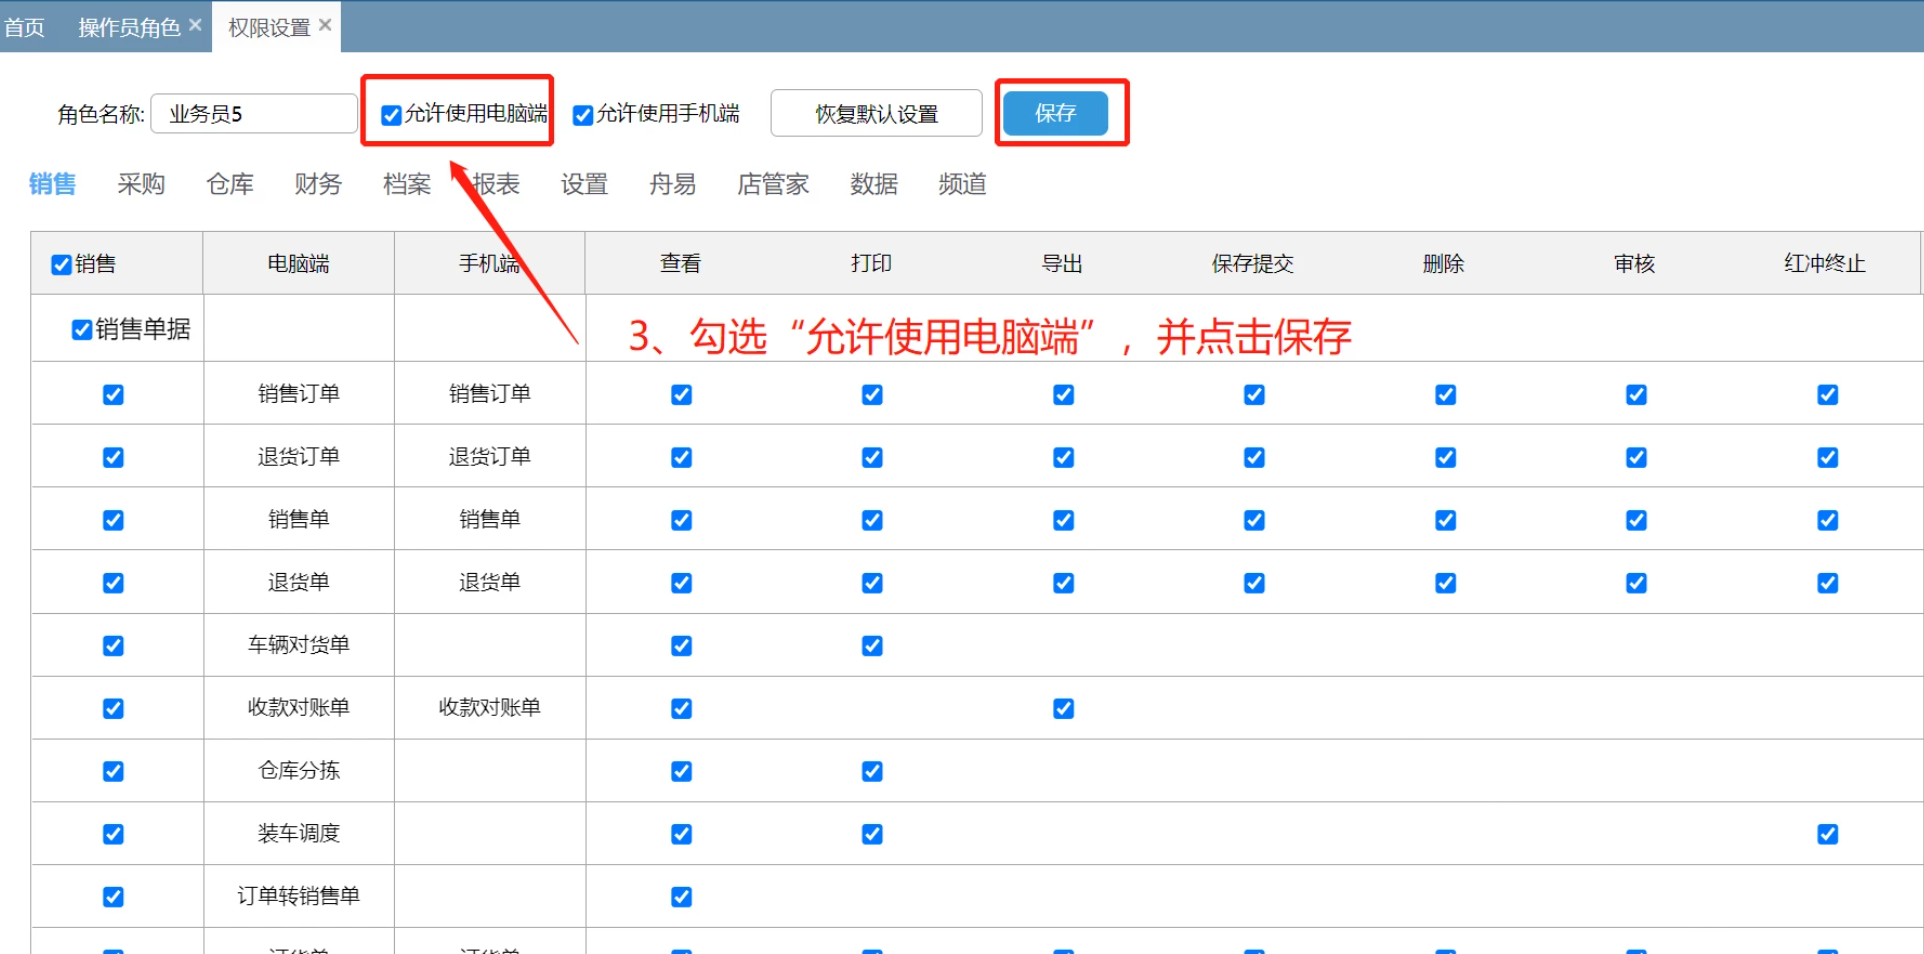
Task: Toggle 允许使用电脑端 checkbox
Action: (392, 115)
